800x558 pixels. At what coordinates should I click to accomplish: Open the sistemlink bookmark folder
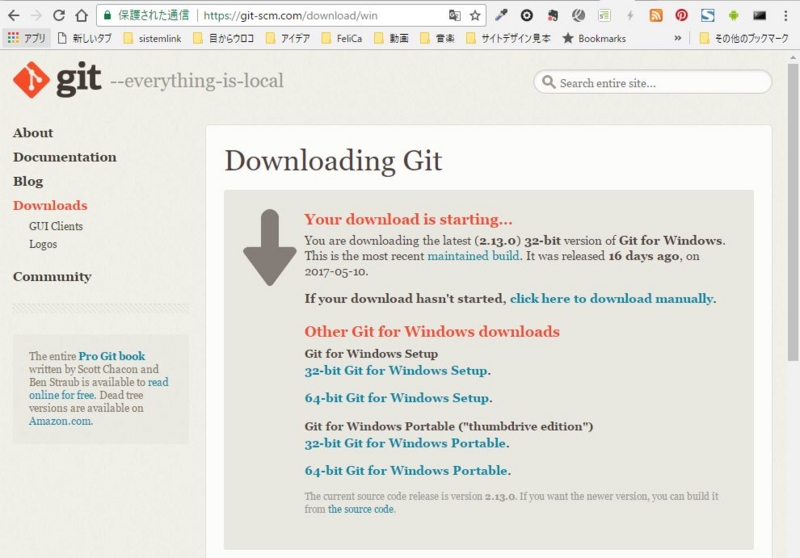[x=153, y=38]
